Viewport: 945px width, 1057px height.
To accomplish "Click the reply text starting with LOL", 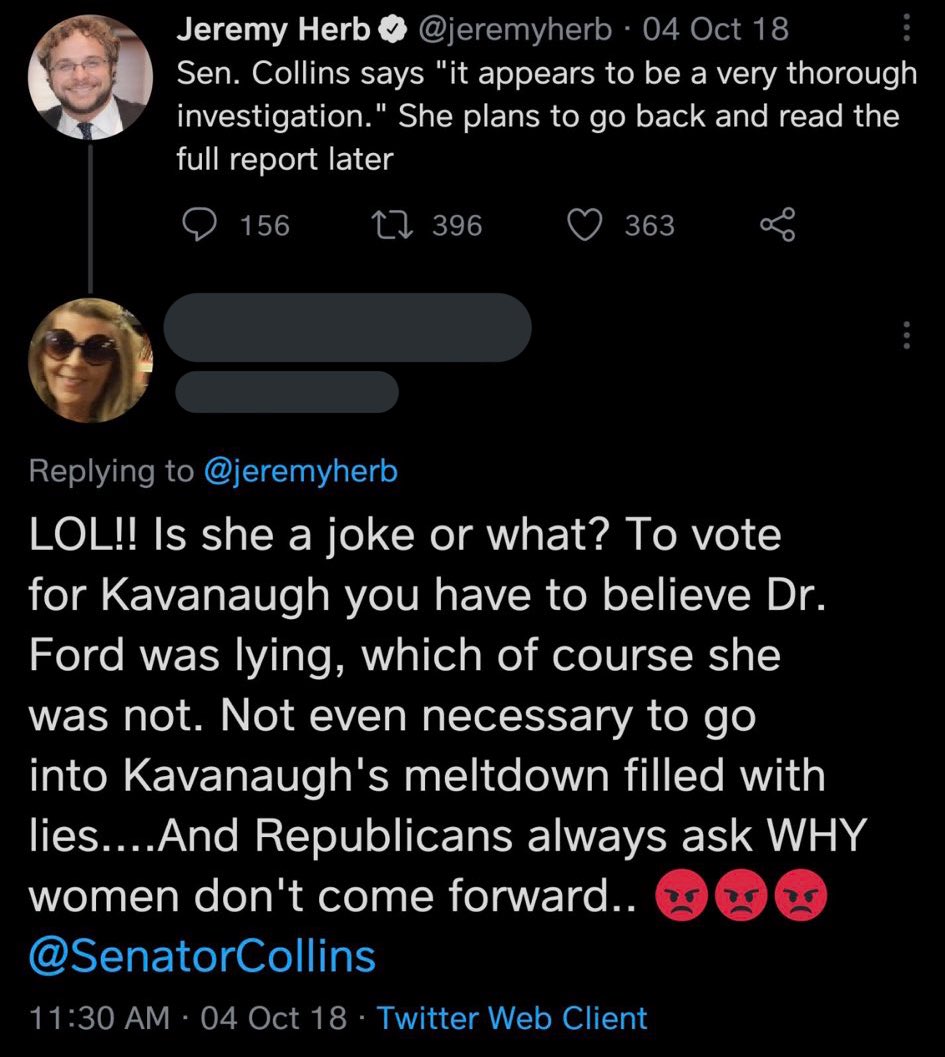I will click(x=430, y=715).
